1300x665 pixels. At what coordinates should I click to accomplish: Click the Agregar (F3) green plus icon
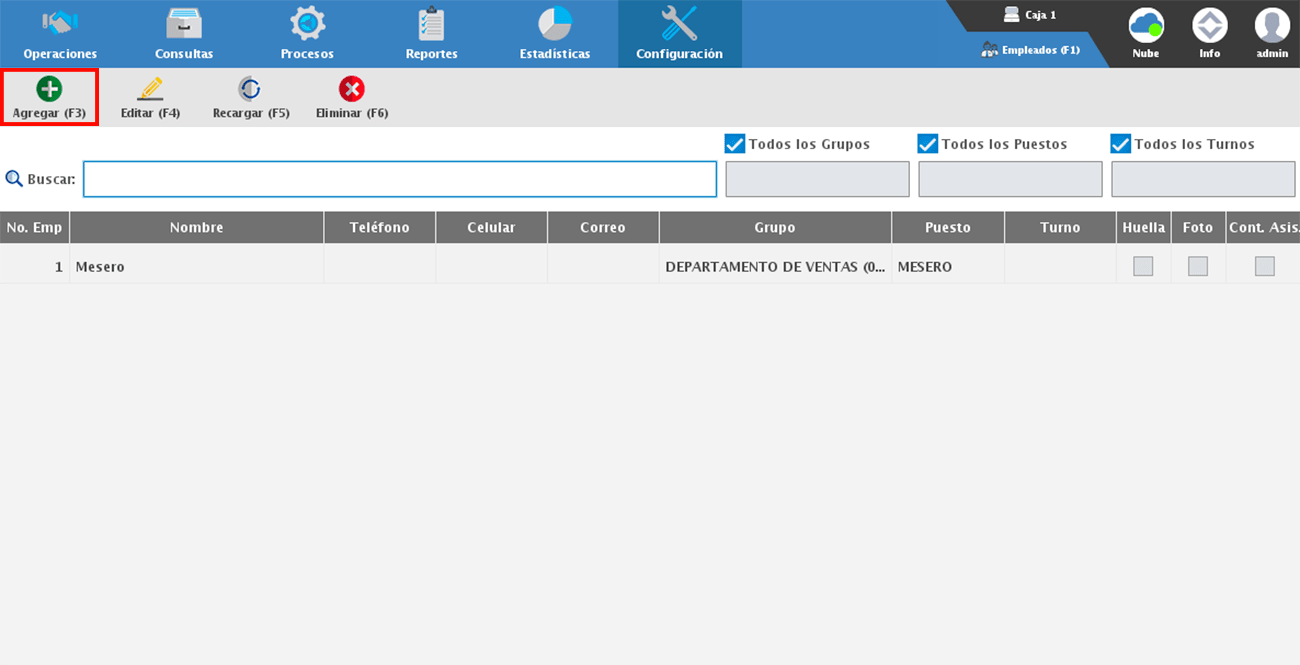coord(49,90)
